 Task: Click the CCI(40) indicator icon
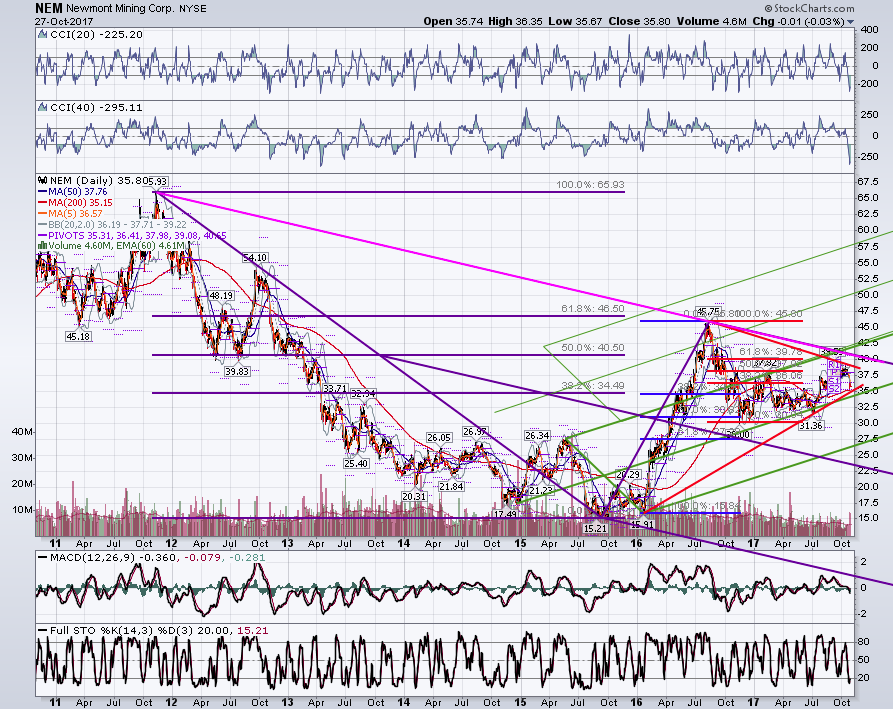42,107
